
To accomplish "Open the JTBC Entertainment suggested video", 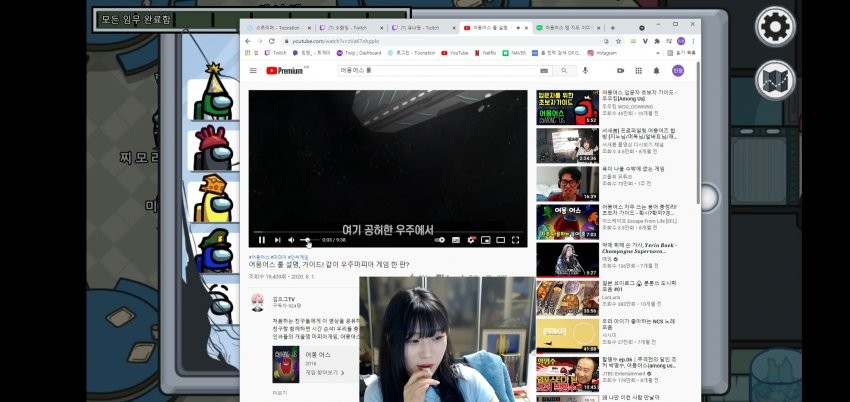I will point(568,374).
